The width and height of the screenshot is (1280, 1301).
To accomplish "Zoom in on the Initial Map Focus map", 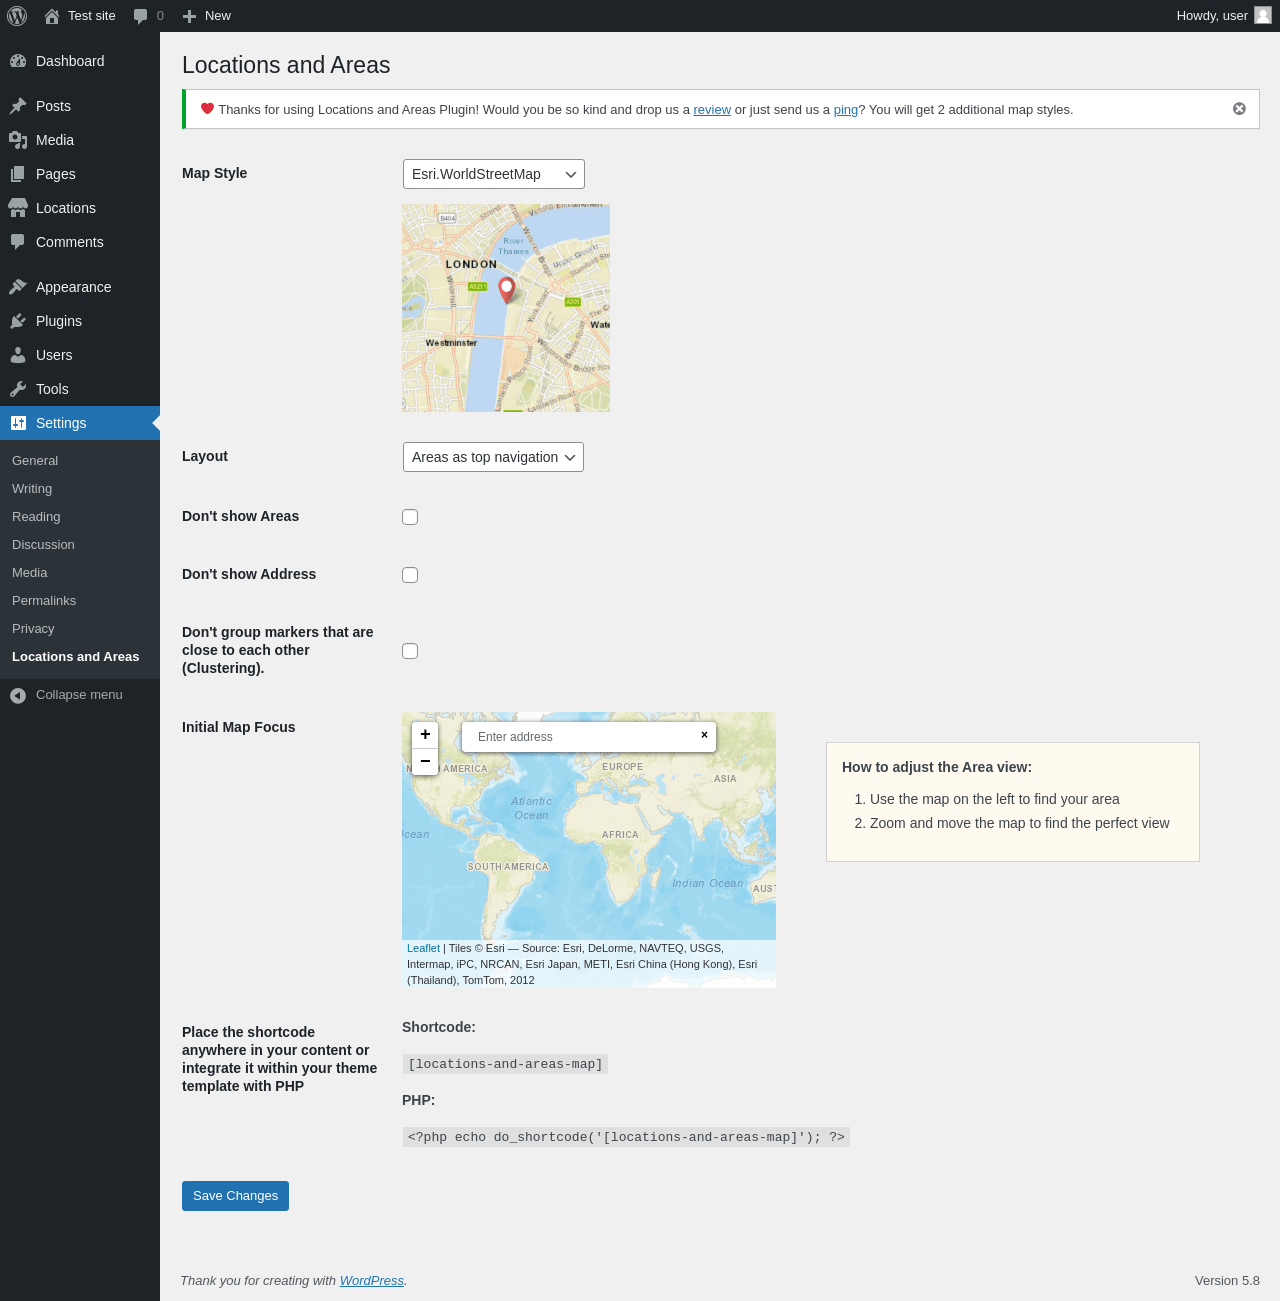I will (x=425, y=734).
